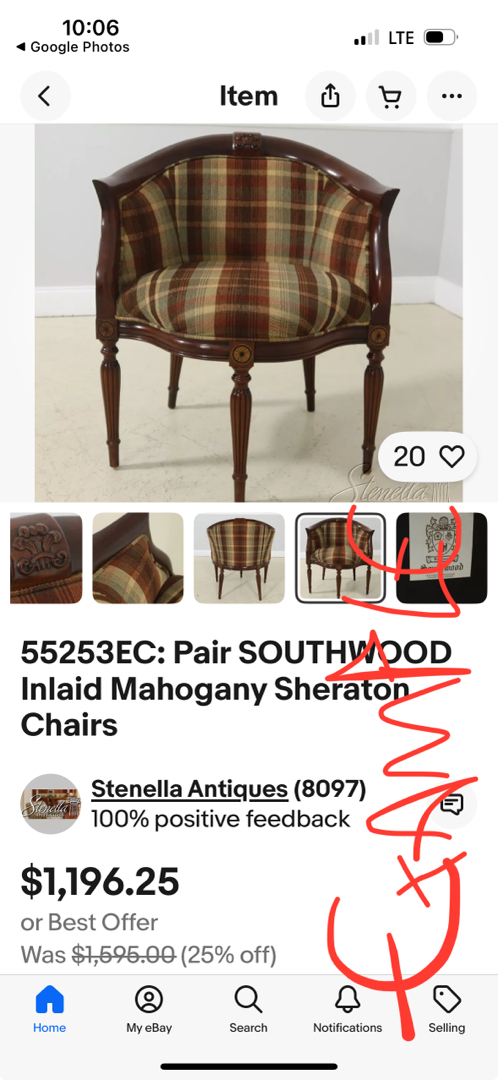The height and width of the screenshot is (1080, 498).
Task: Select carved crest detail thumbnail
Action: pyautogui.click(x=45, y=558)
